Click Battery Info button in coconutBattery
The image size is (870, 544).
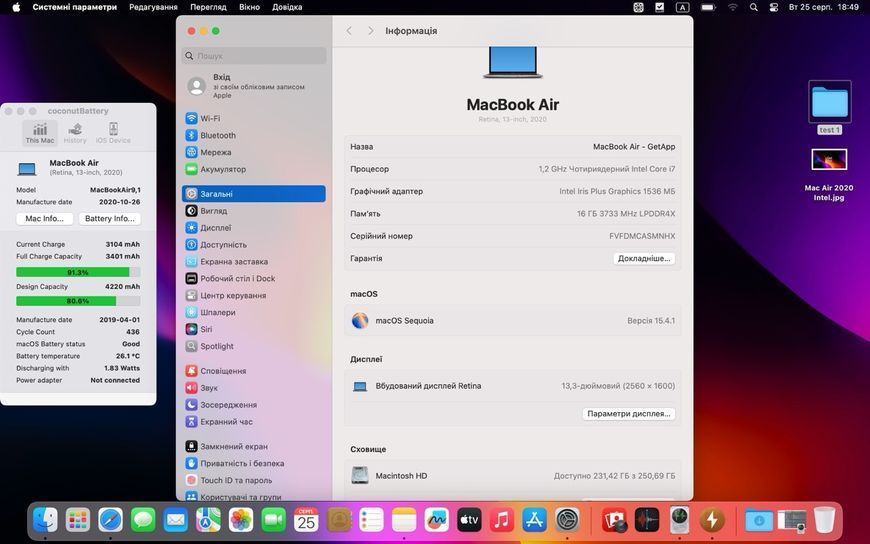(110, 219)
